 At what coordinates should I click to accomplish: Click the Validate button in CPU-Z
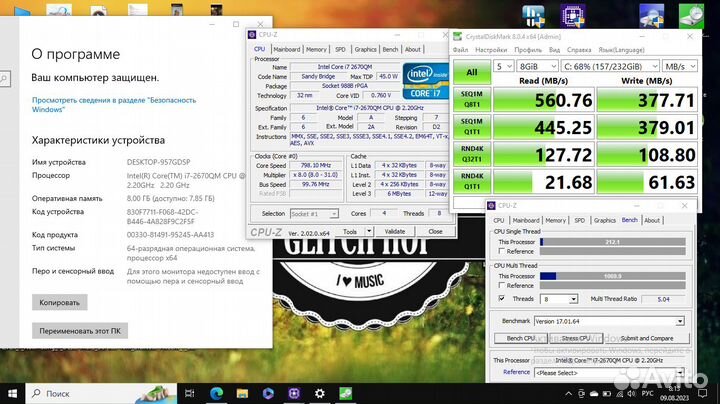pyautogui.click(x=394, y=231)
